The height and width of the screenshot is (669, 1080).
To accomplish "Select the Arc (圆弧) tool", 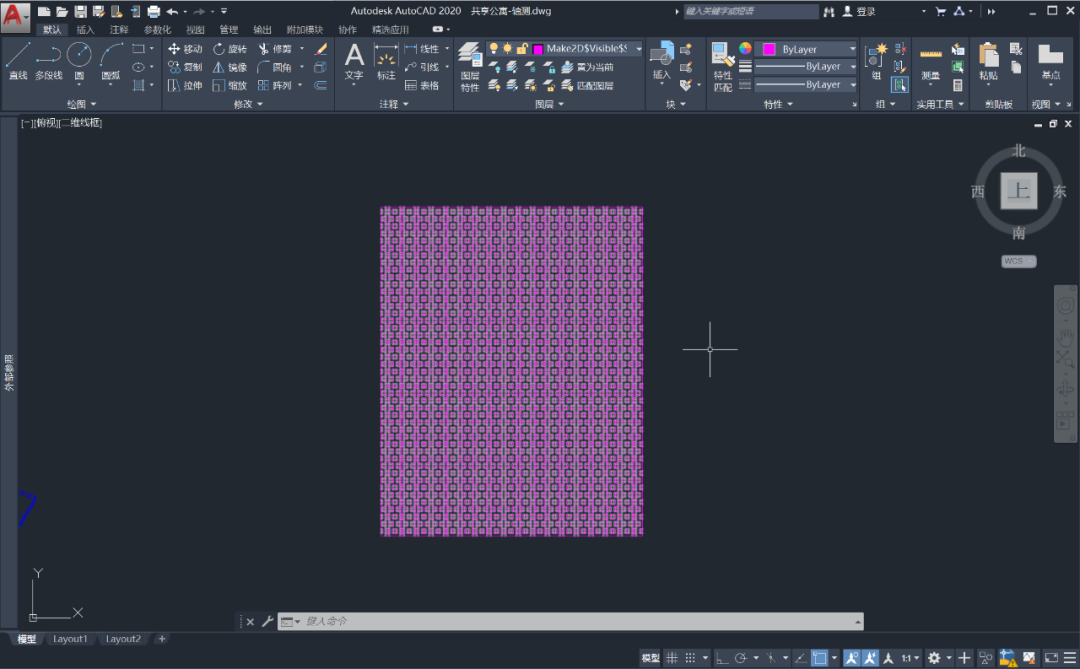I will click(x=111, y=61).
